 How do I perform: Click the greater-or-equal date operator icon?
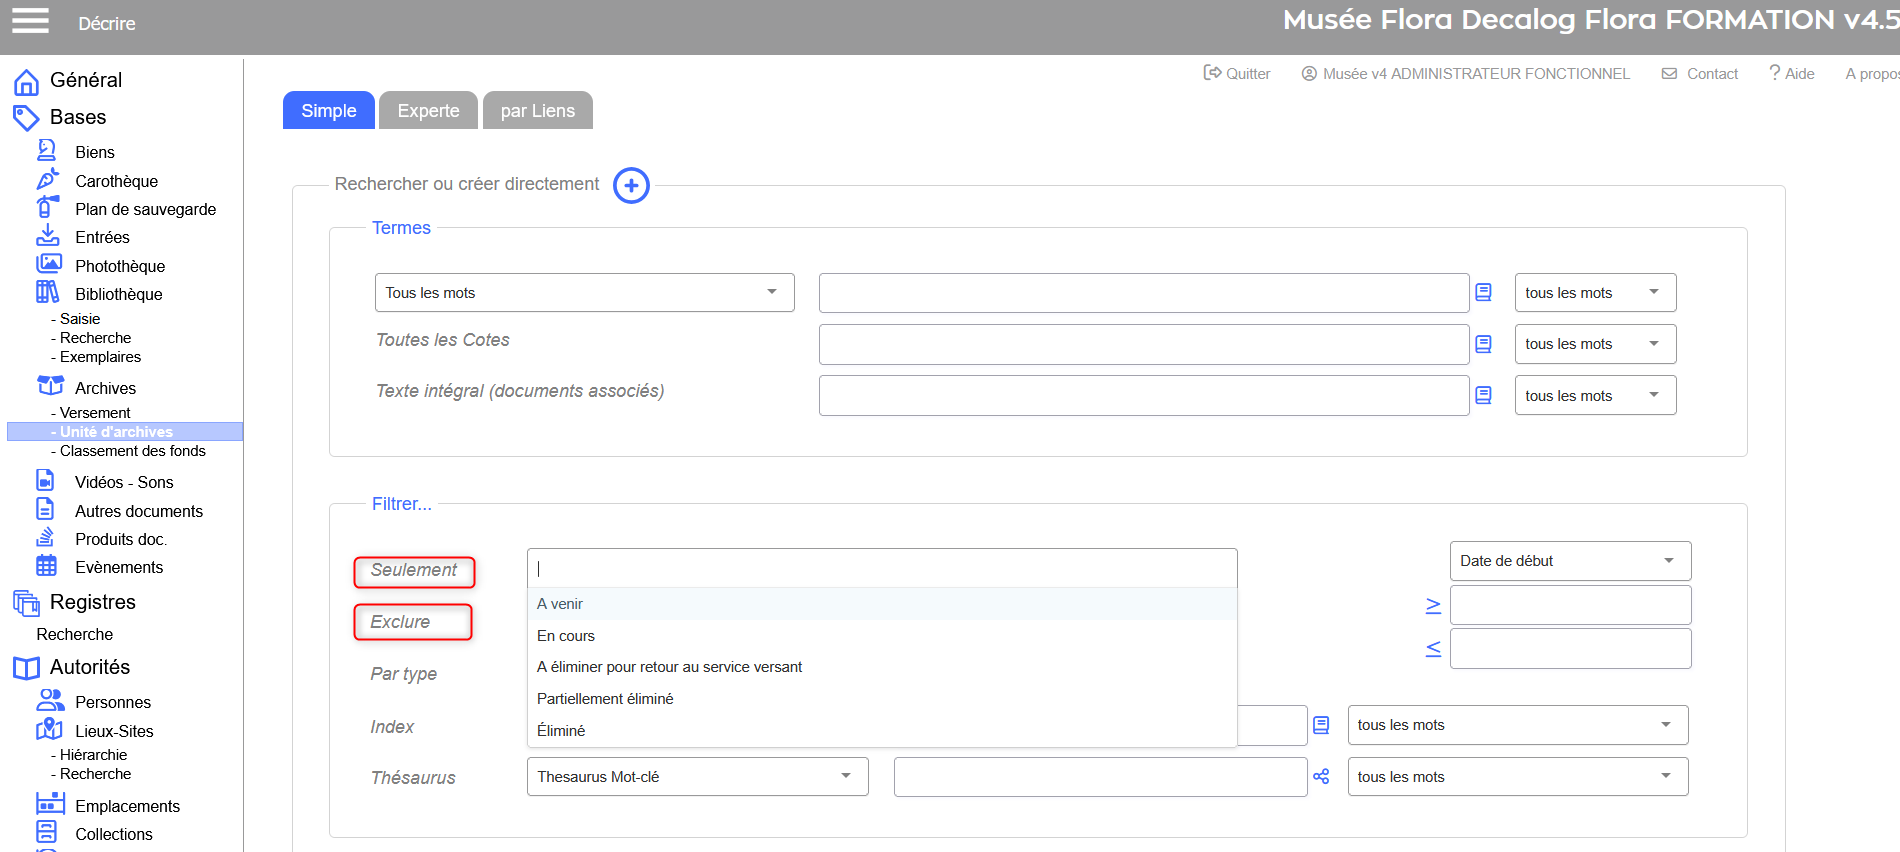tap(1433, 606)
